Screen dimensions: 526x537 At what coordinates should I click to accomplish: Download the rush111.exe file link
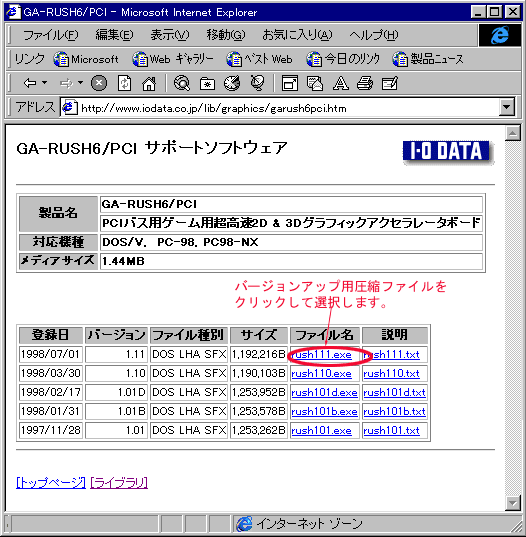(321, 354)
